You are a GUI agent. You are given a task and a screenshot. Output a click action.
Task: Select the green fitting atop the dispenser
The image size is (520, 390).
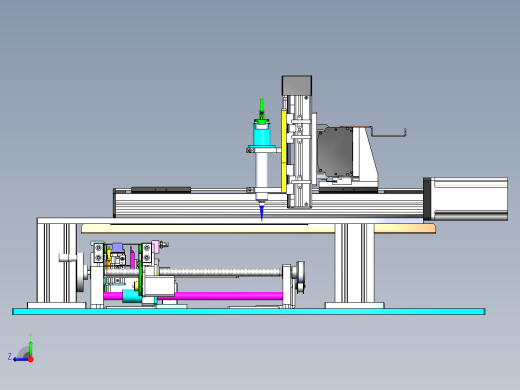(262, 112)
